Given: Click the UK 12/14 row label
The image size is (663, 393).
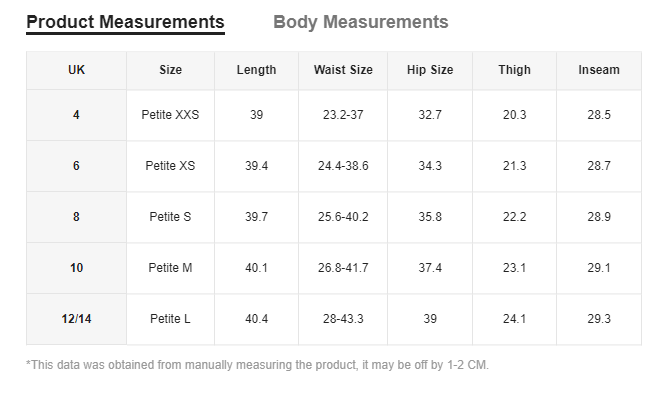Looking at the screenshot, I should 77,319.
